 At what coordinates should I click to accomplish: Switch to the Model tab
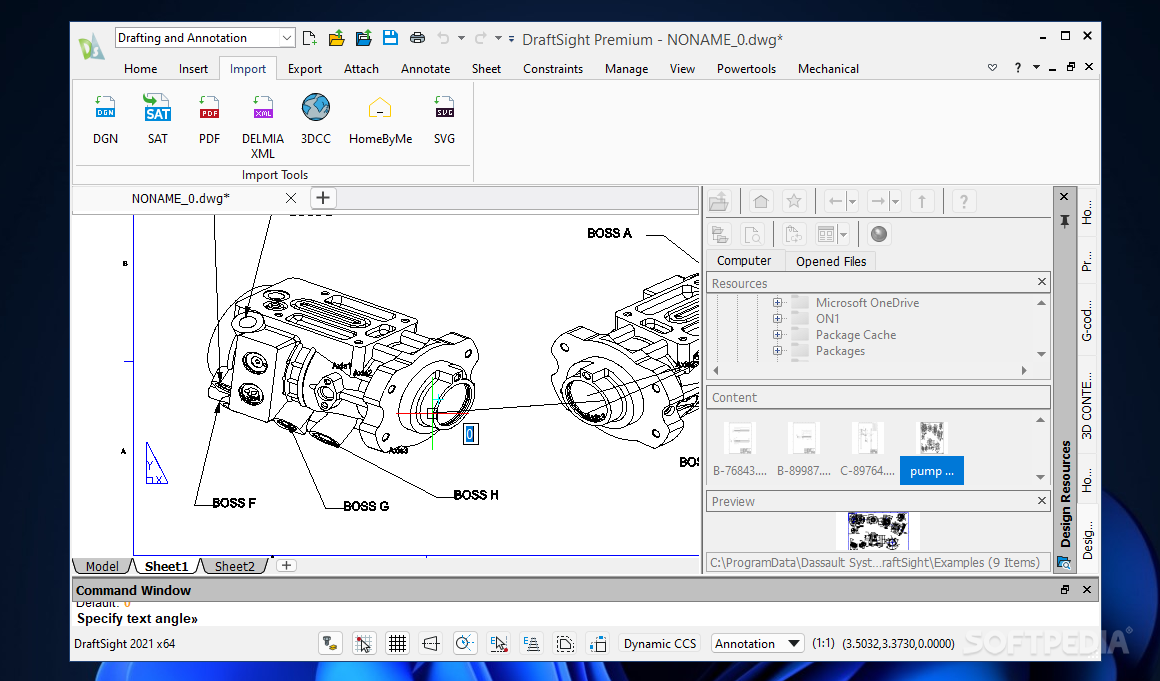pos(102,566)
